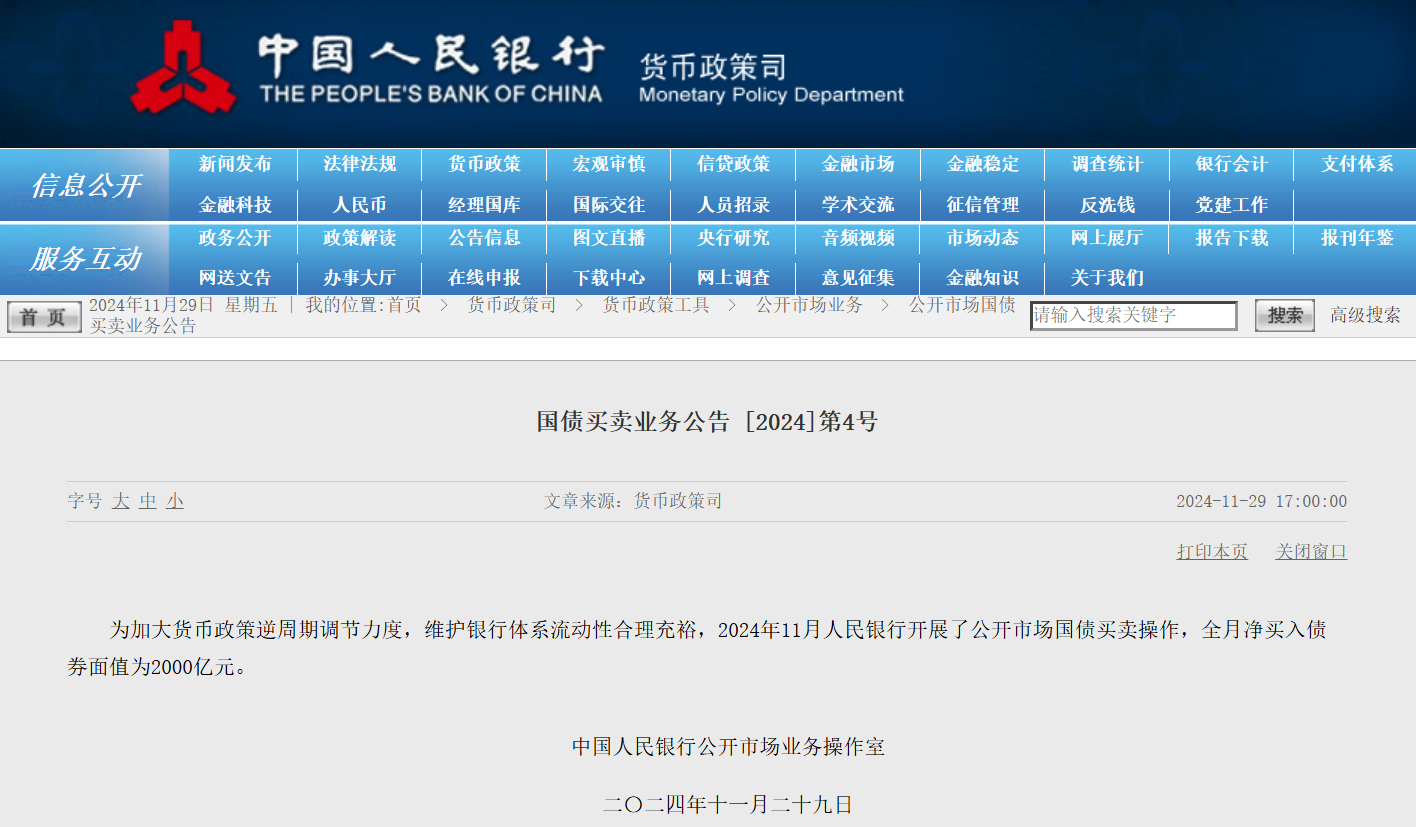The image size is (1416, 827).
Task: Set font size to 中
Action: coord(148,501)
